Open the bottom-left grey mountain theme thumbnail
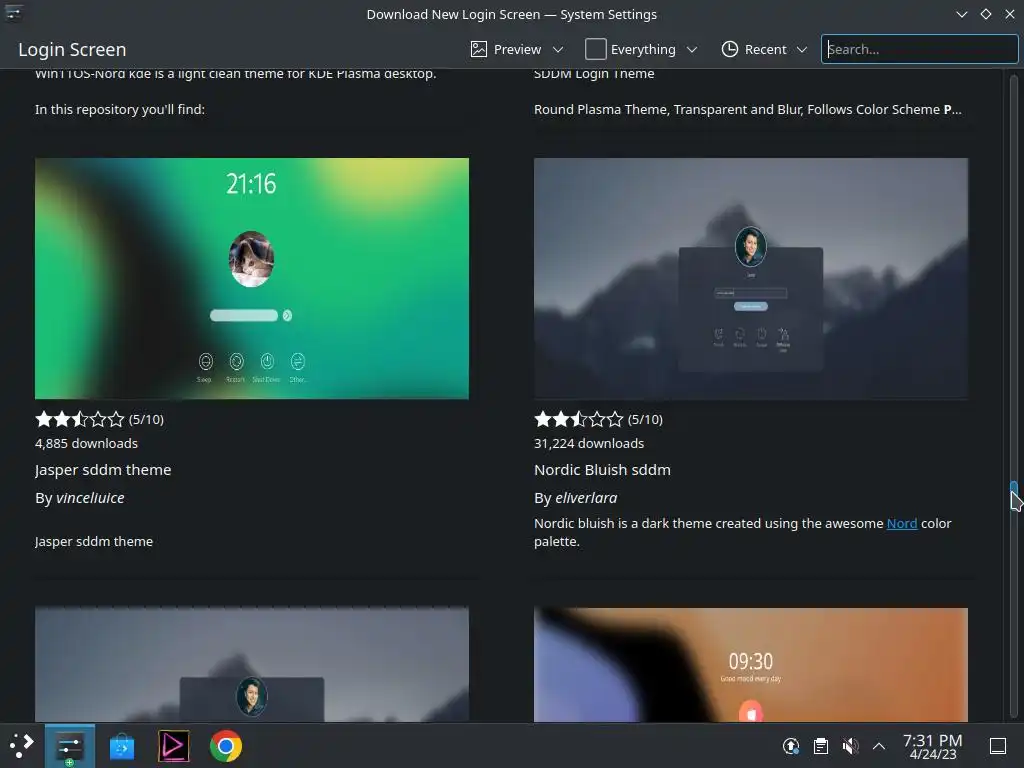This screenshot has width=1024, height=768. click(251, 665)
